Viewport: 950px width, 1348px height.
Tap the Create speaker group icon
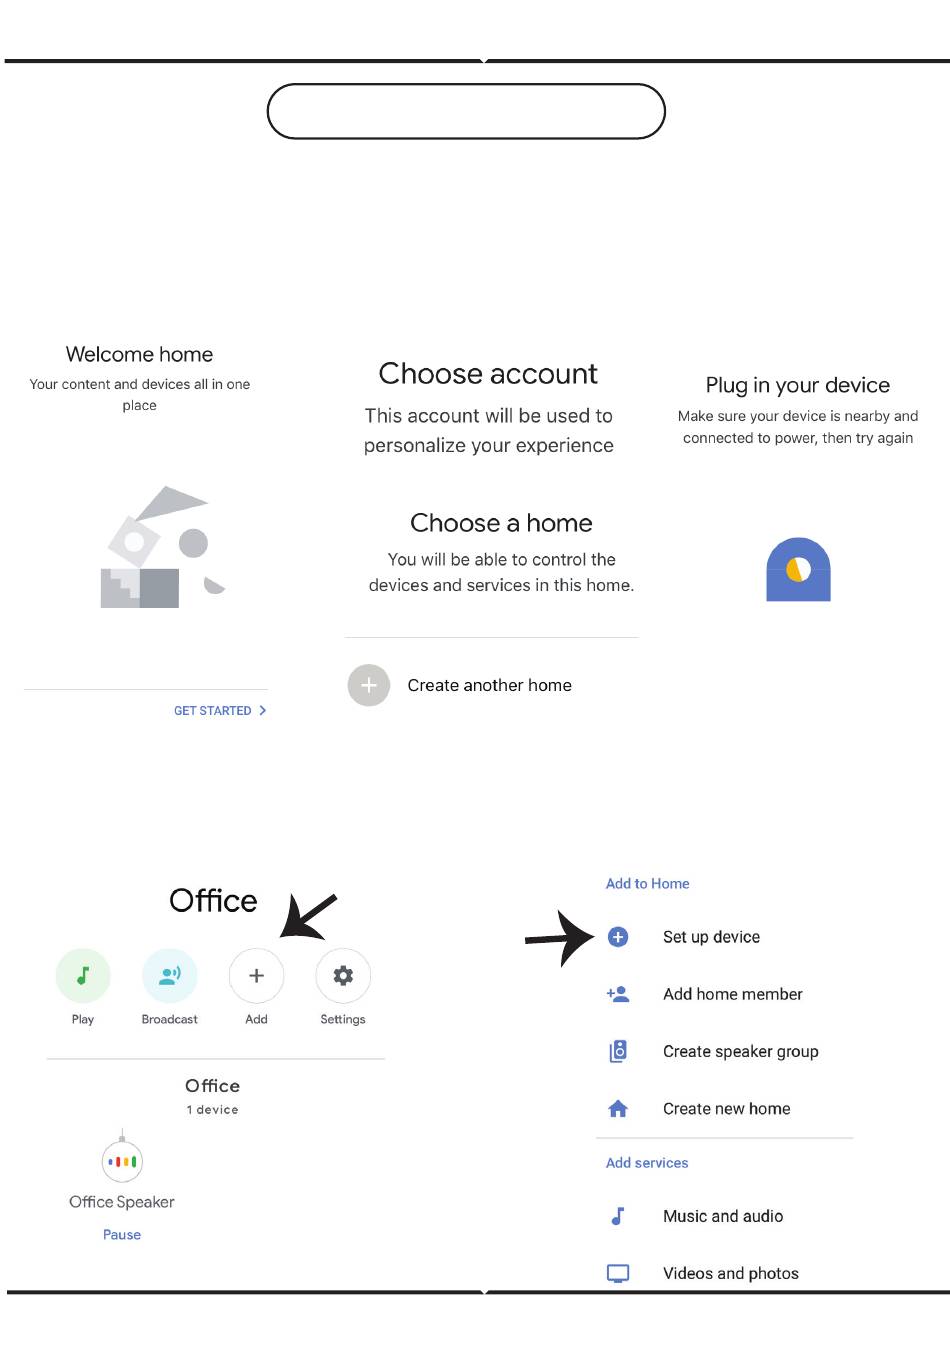coord(618,1051)
